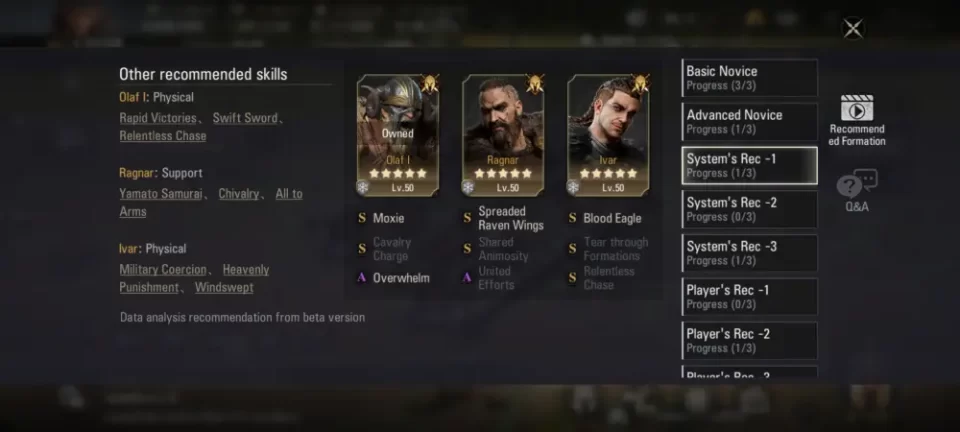
Task: Click the snowflake icon on Ragnar card
Action: tap(468, 187)
